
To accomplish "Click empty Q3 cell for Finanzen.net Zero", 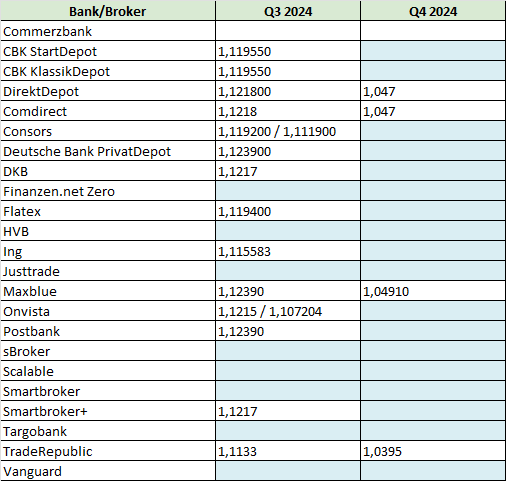I will 288,191.
